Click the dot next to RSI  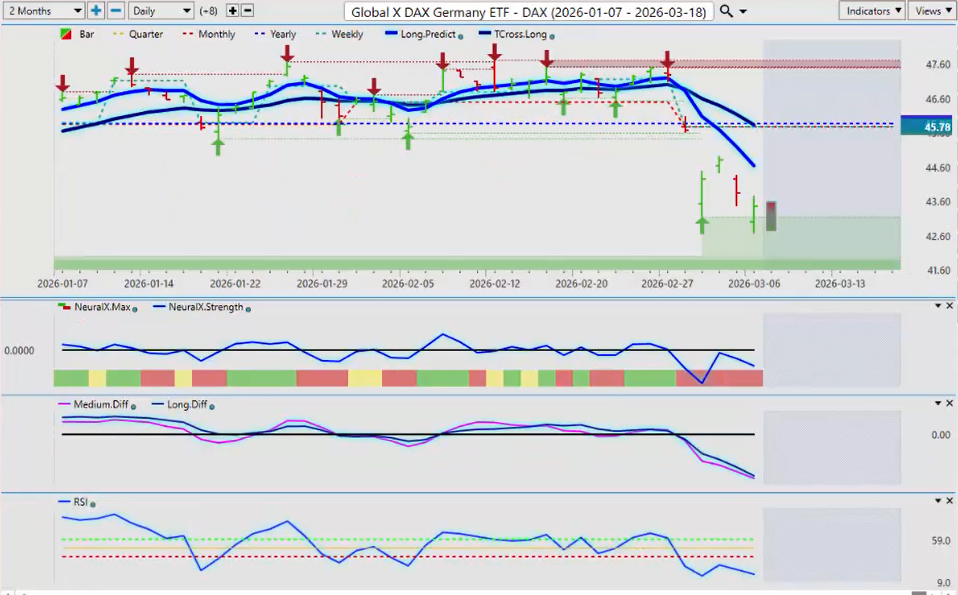(92, 505)
